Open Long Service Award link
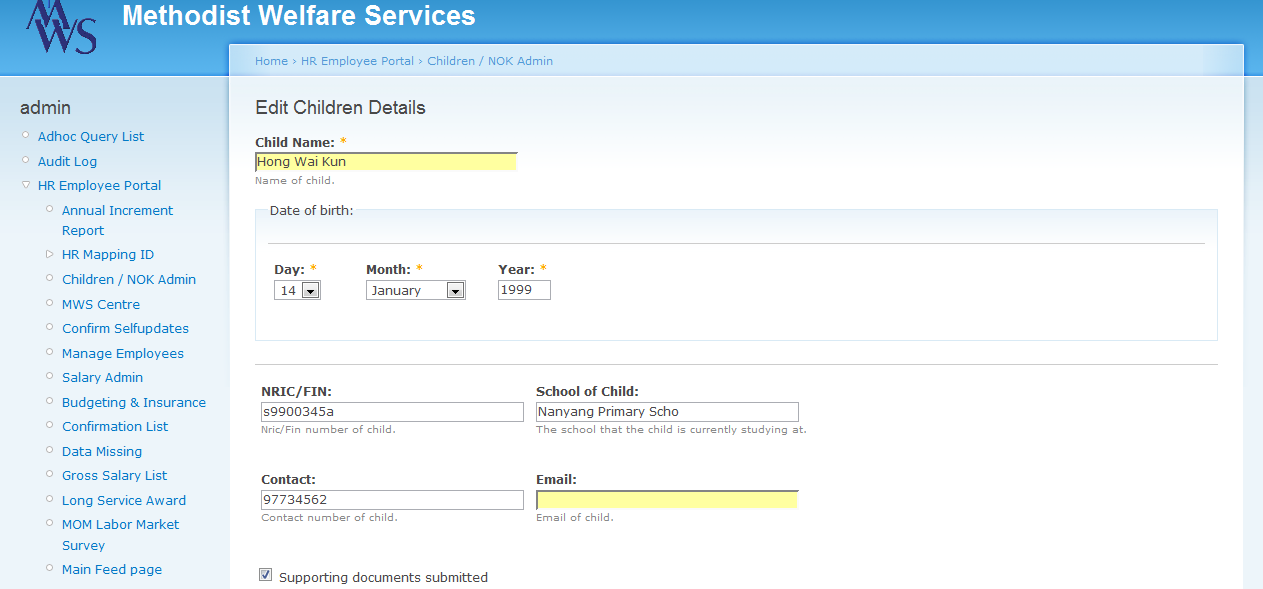This screenshot has width=1263, height=589. click(124, 500)
